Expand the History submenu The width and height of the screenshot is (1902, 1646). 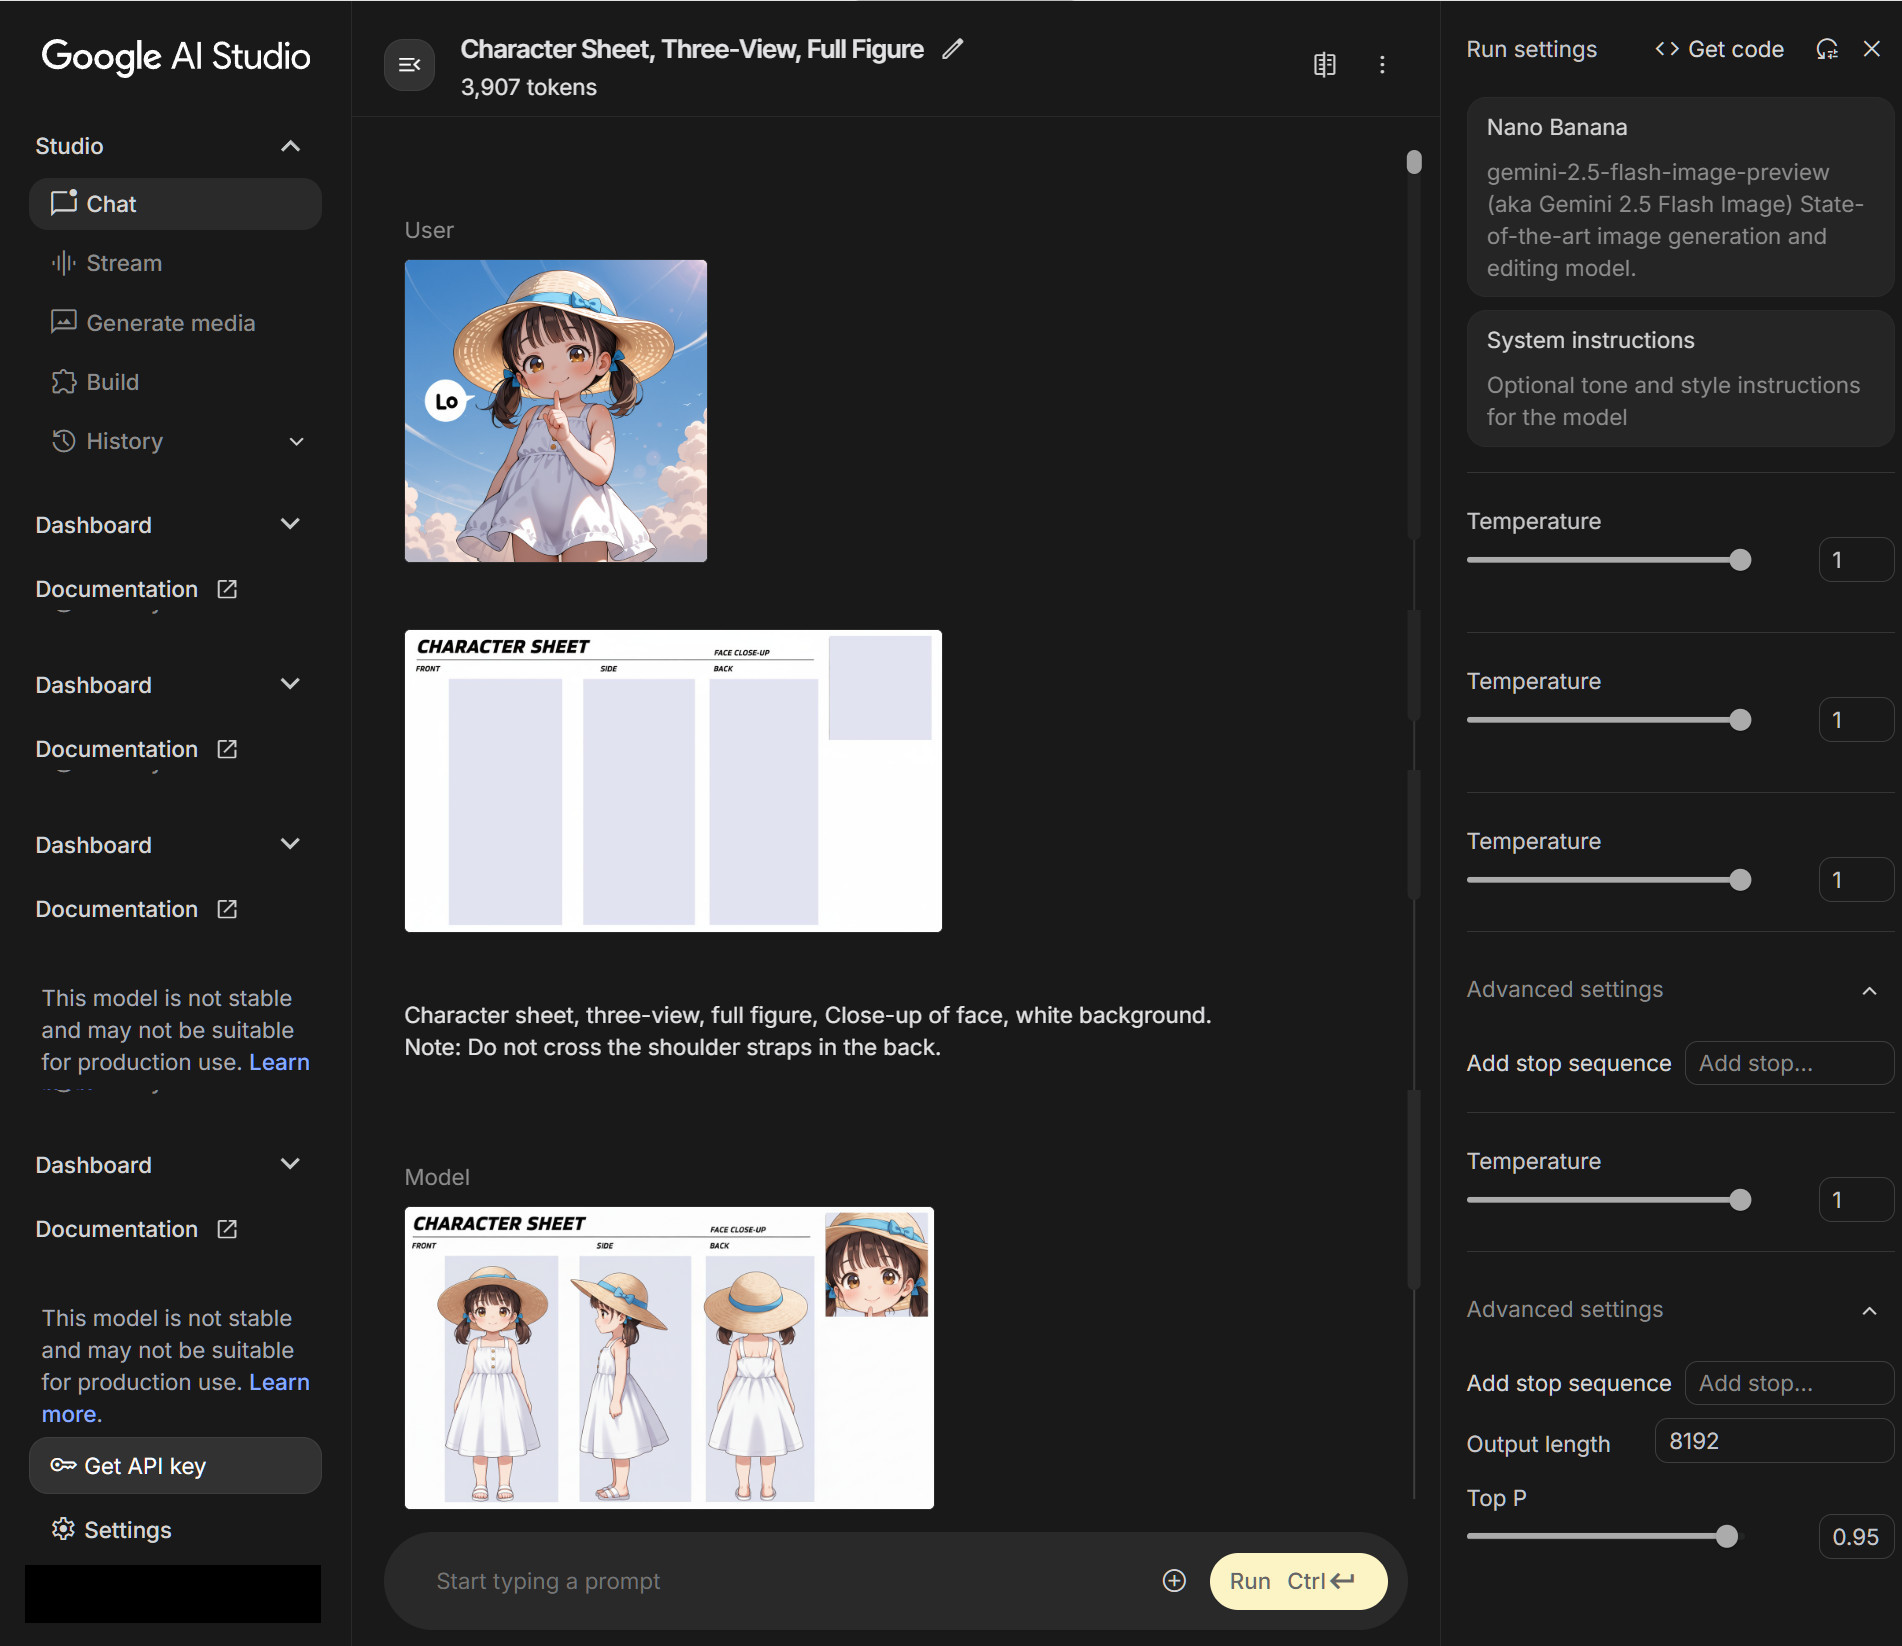tap(296, 441)
